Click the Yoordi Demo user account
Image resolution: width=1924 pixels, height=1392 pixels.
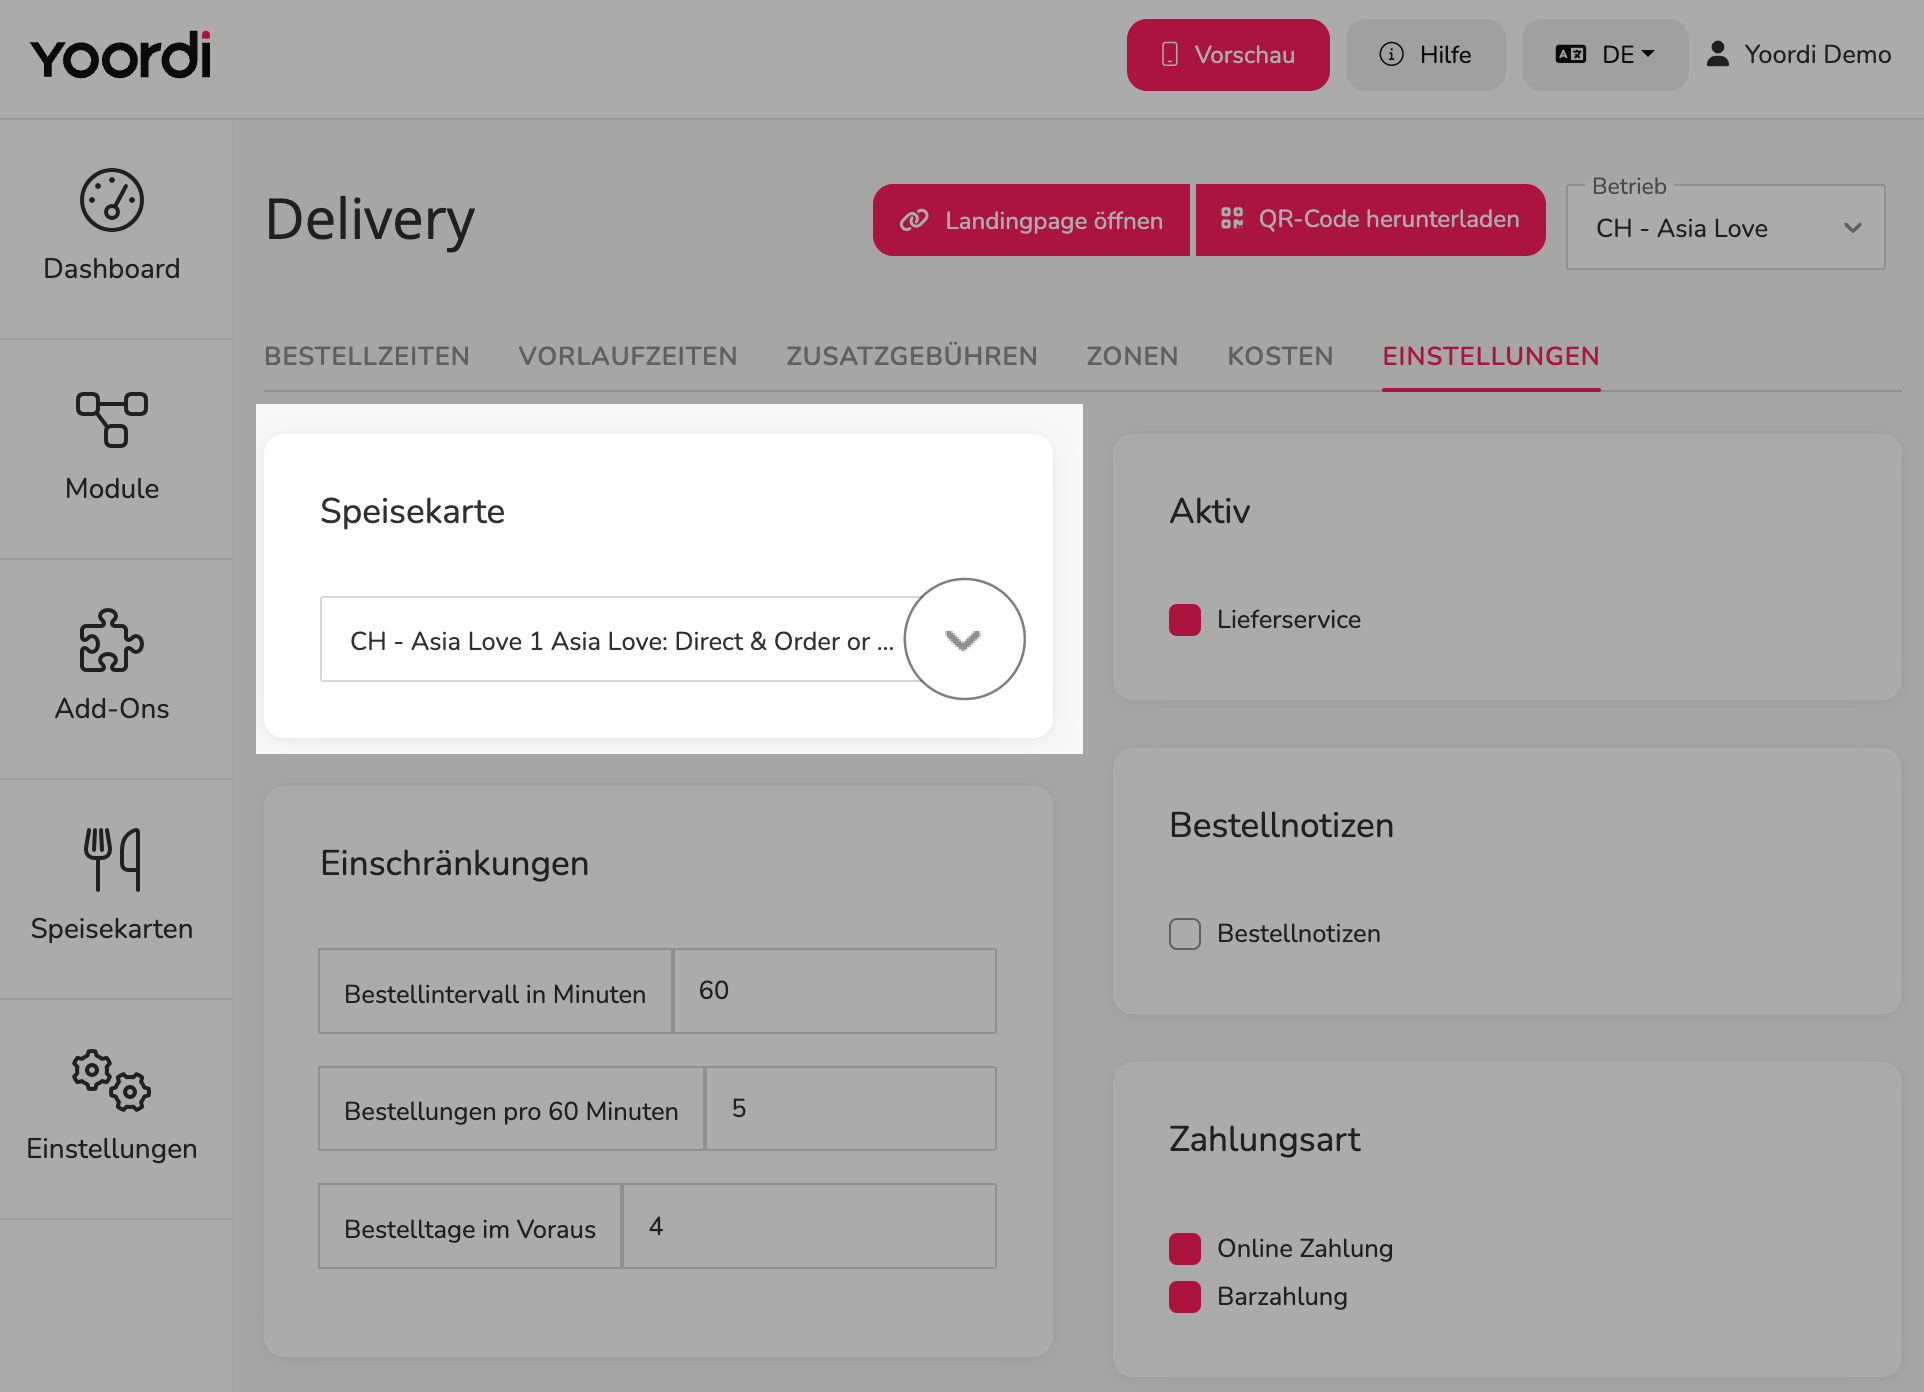tap(1799, 54)
